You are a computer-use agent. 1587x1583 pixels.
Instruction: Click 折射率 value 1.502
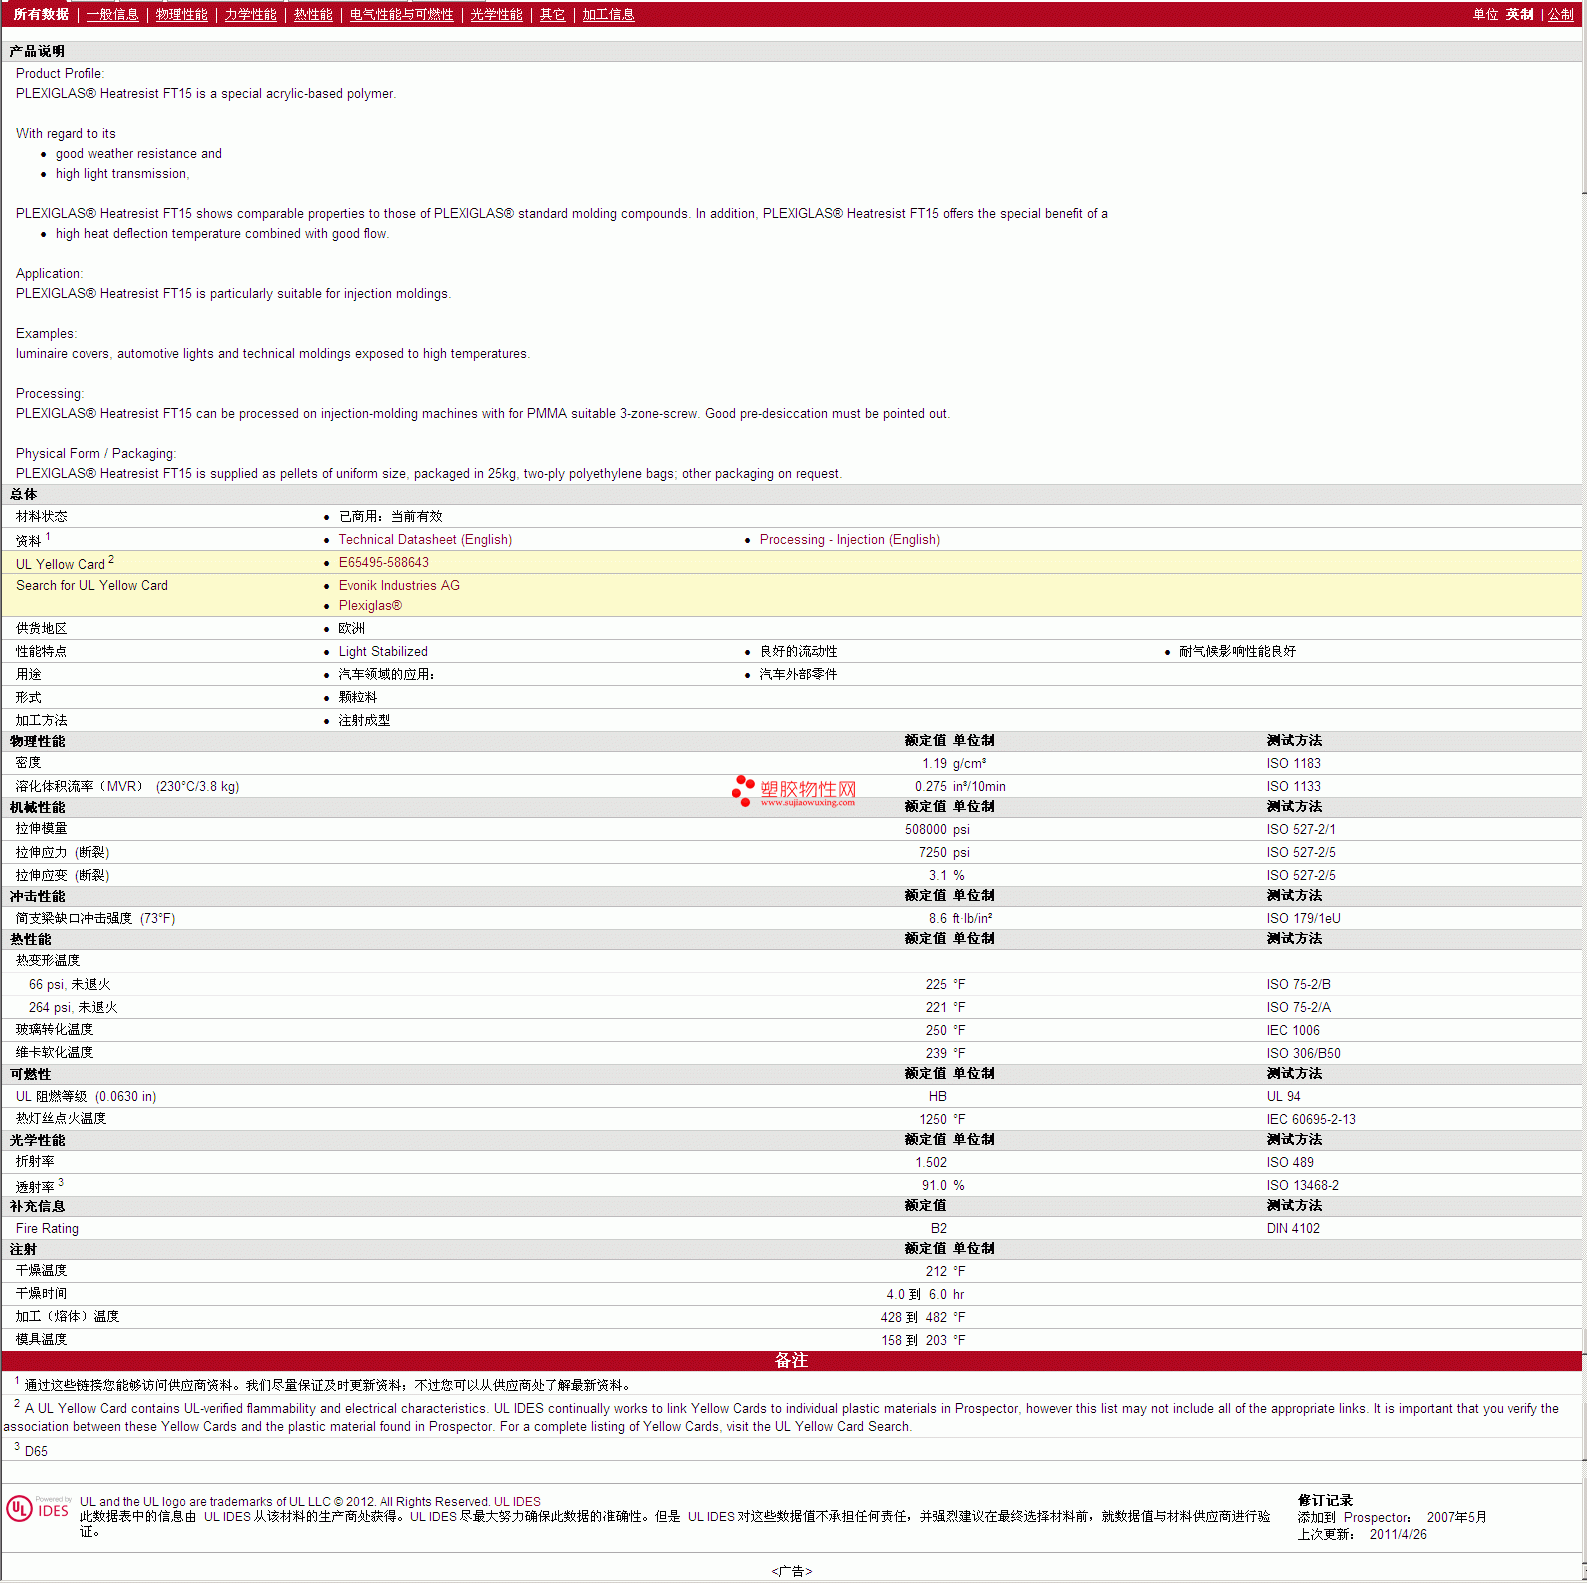[930, 1162]
